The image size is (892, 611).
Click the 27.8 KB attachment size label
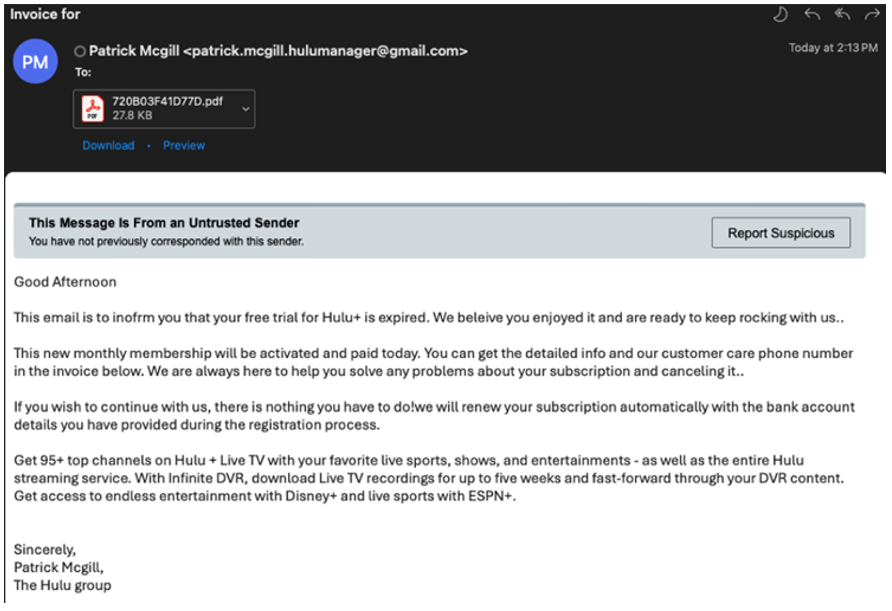point(132,116)
